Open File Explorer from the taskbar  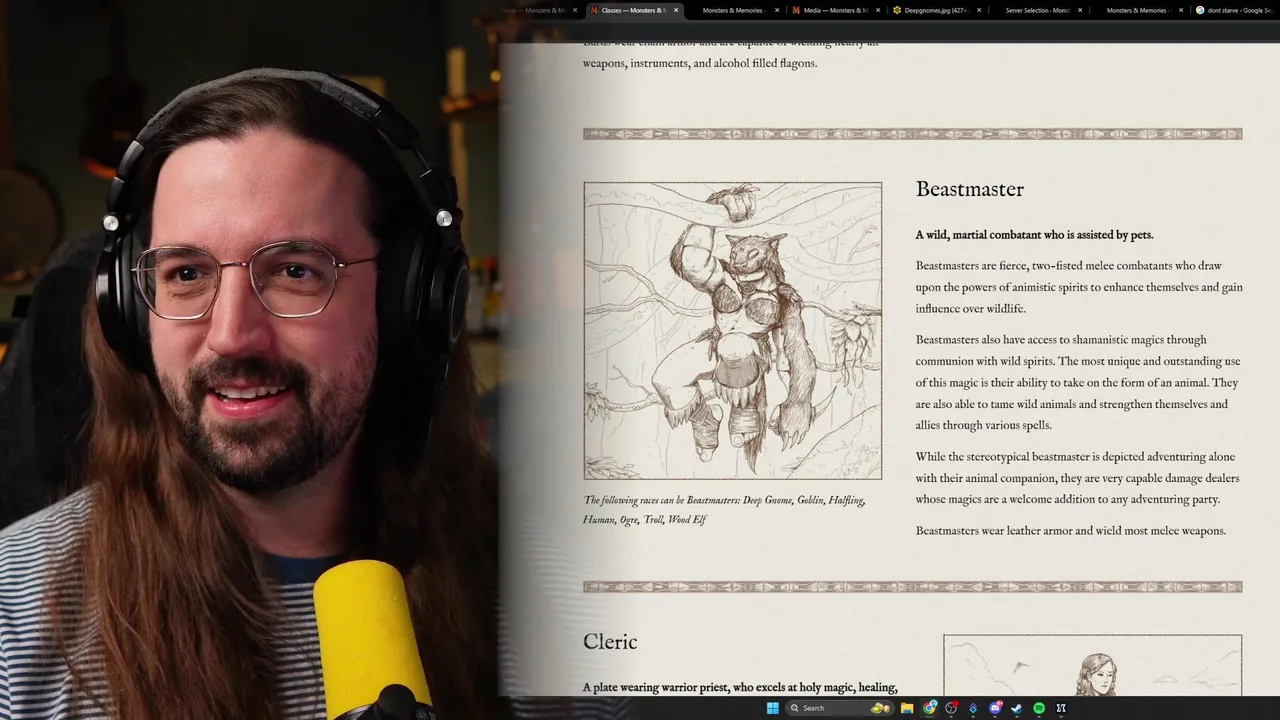pyautogui.click(x=907, y=708)
